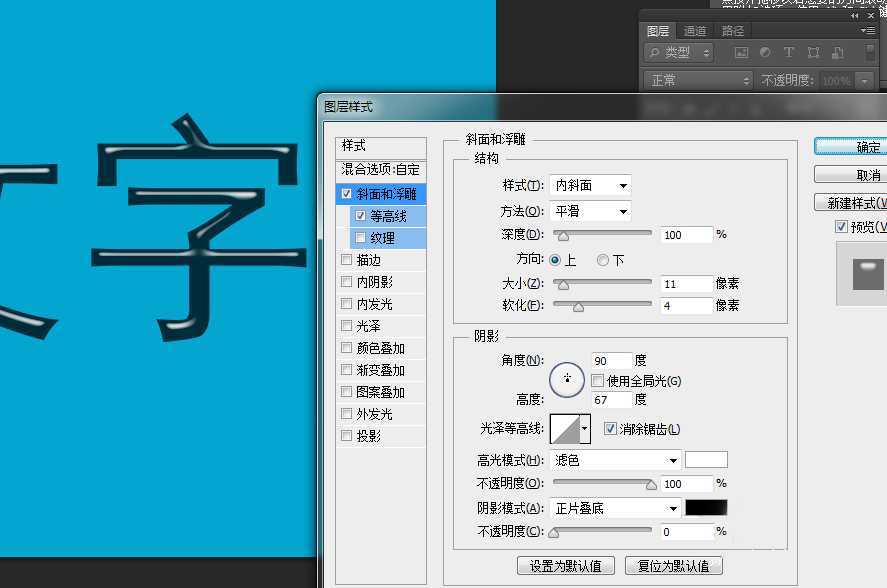Screen dimensions: 887x588
Task: Select the pixel layer filter icon
Action: [x=741, y=52]
